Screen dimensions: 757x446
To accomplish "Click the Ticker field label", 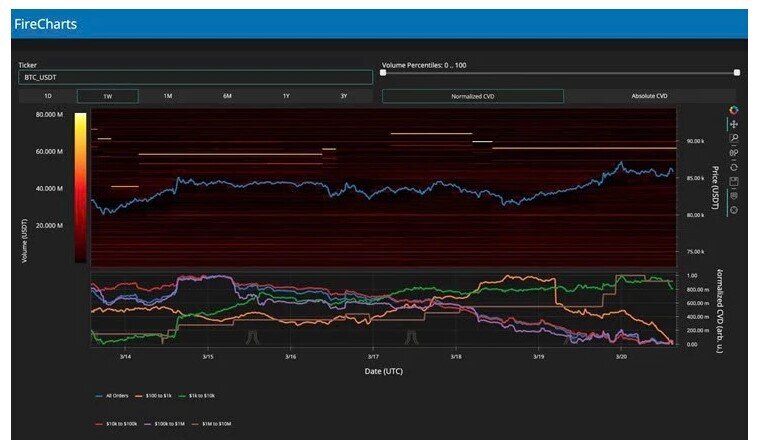I will [x=28, y=65].
